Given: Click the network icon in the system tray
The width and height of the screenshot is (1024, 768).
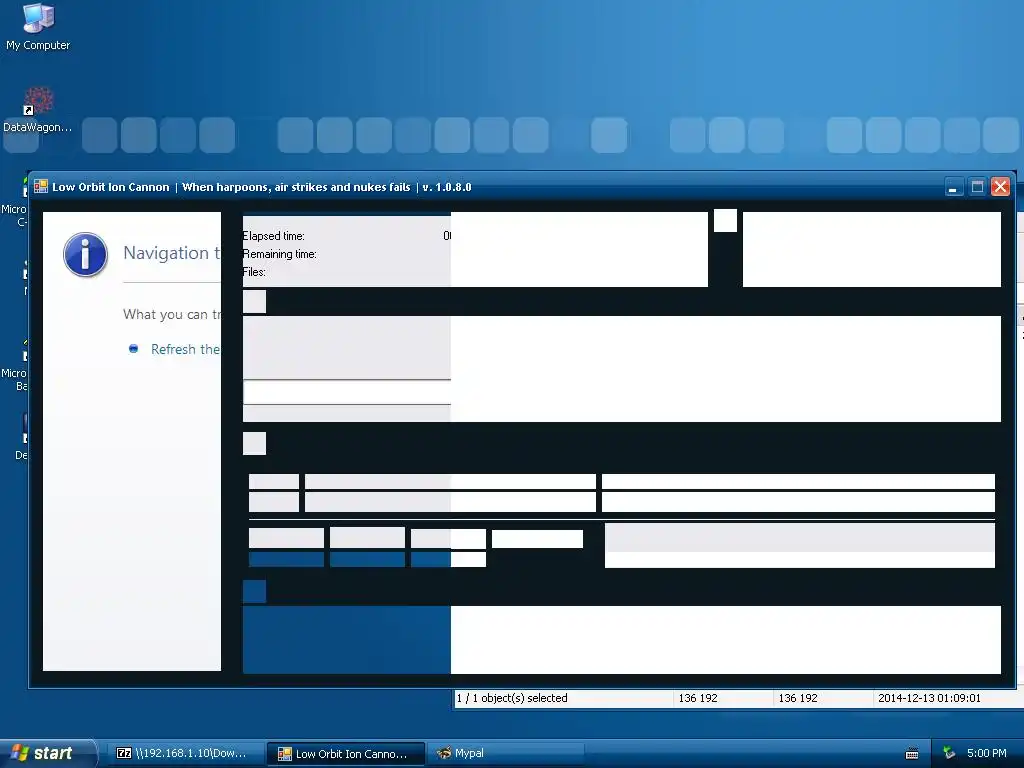Looking at the screenshot, I should point(949,753).
